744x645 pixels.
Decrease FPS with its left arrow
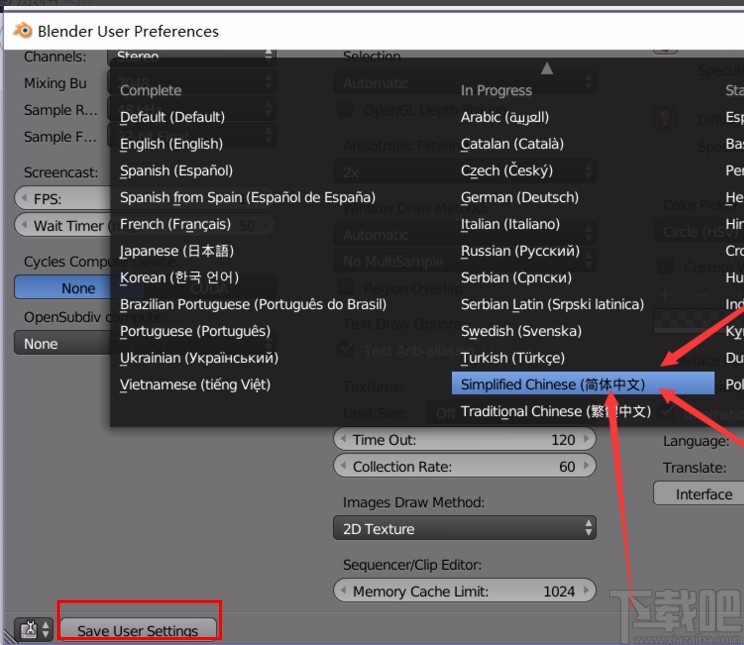click(24, 198)
